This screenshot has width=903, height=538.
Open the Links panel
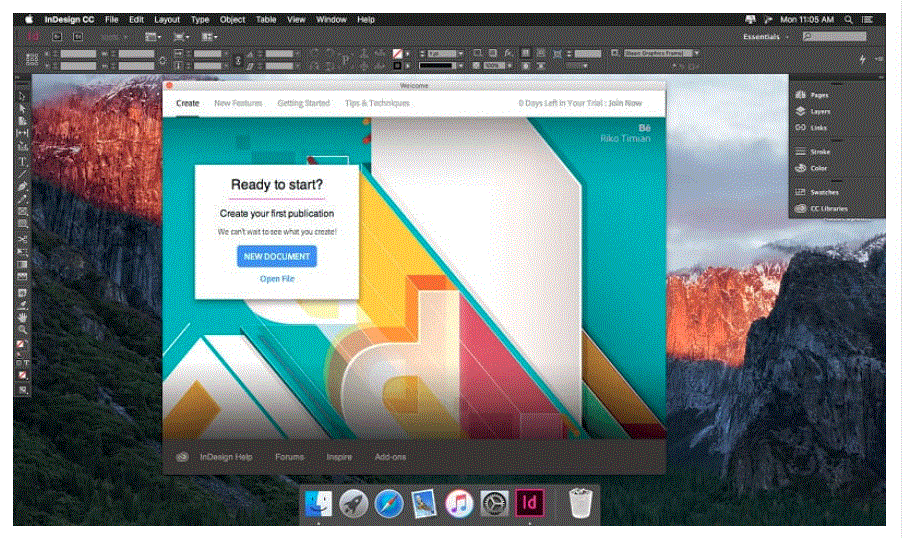tap(811, 128)
